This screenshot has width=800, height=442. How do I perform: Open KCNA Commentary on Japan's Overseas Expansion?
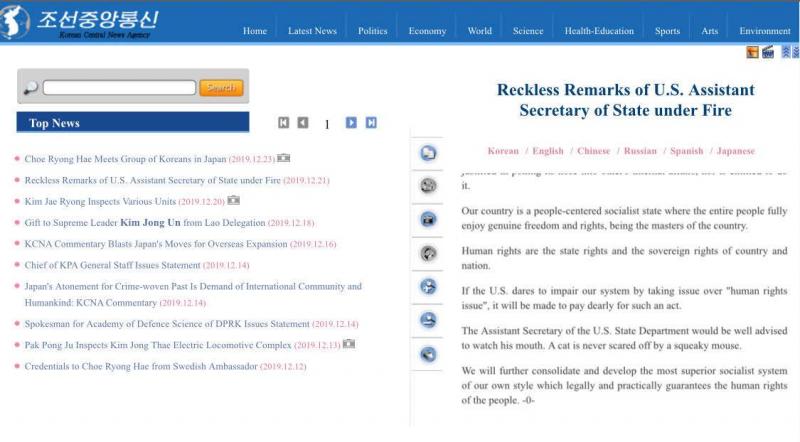[x=156, y=244]
